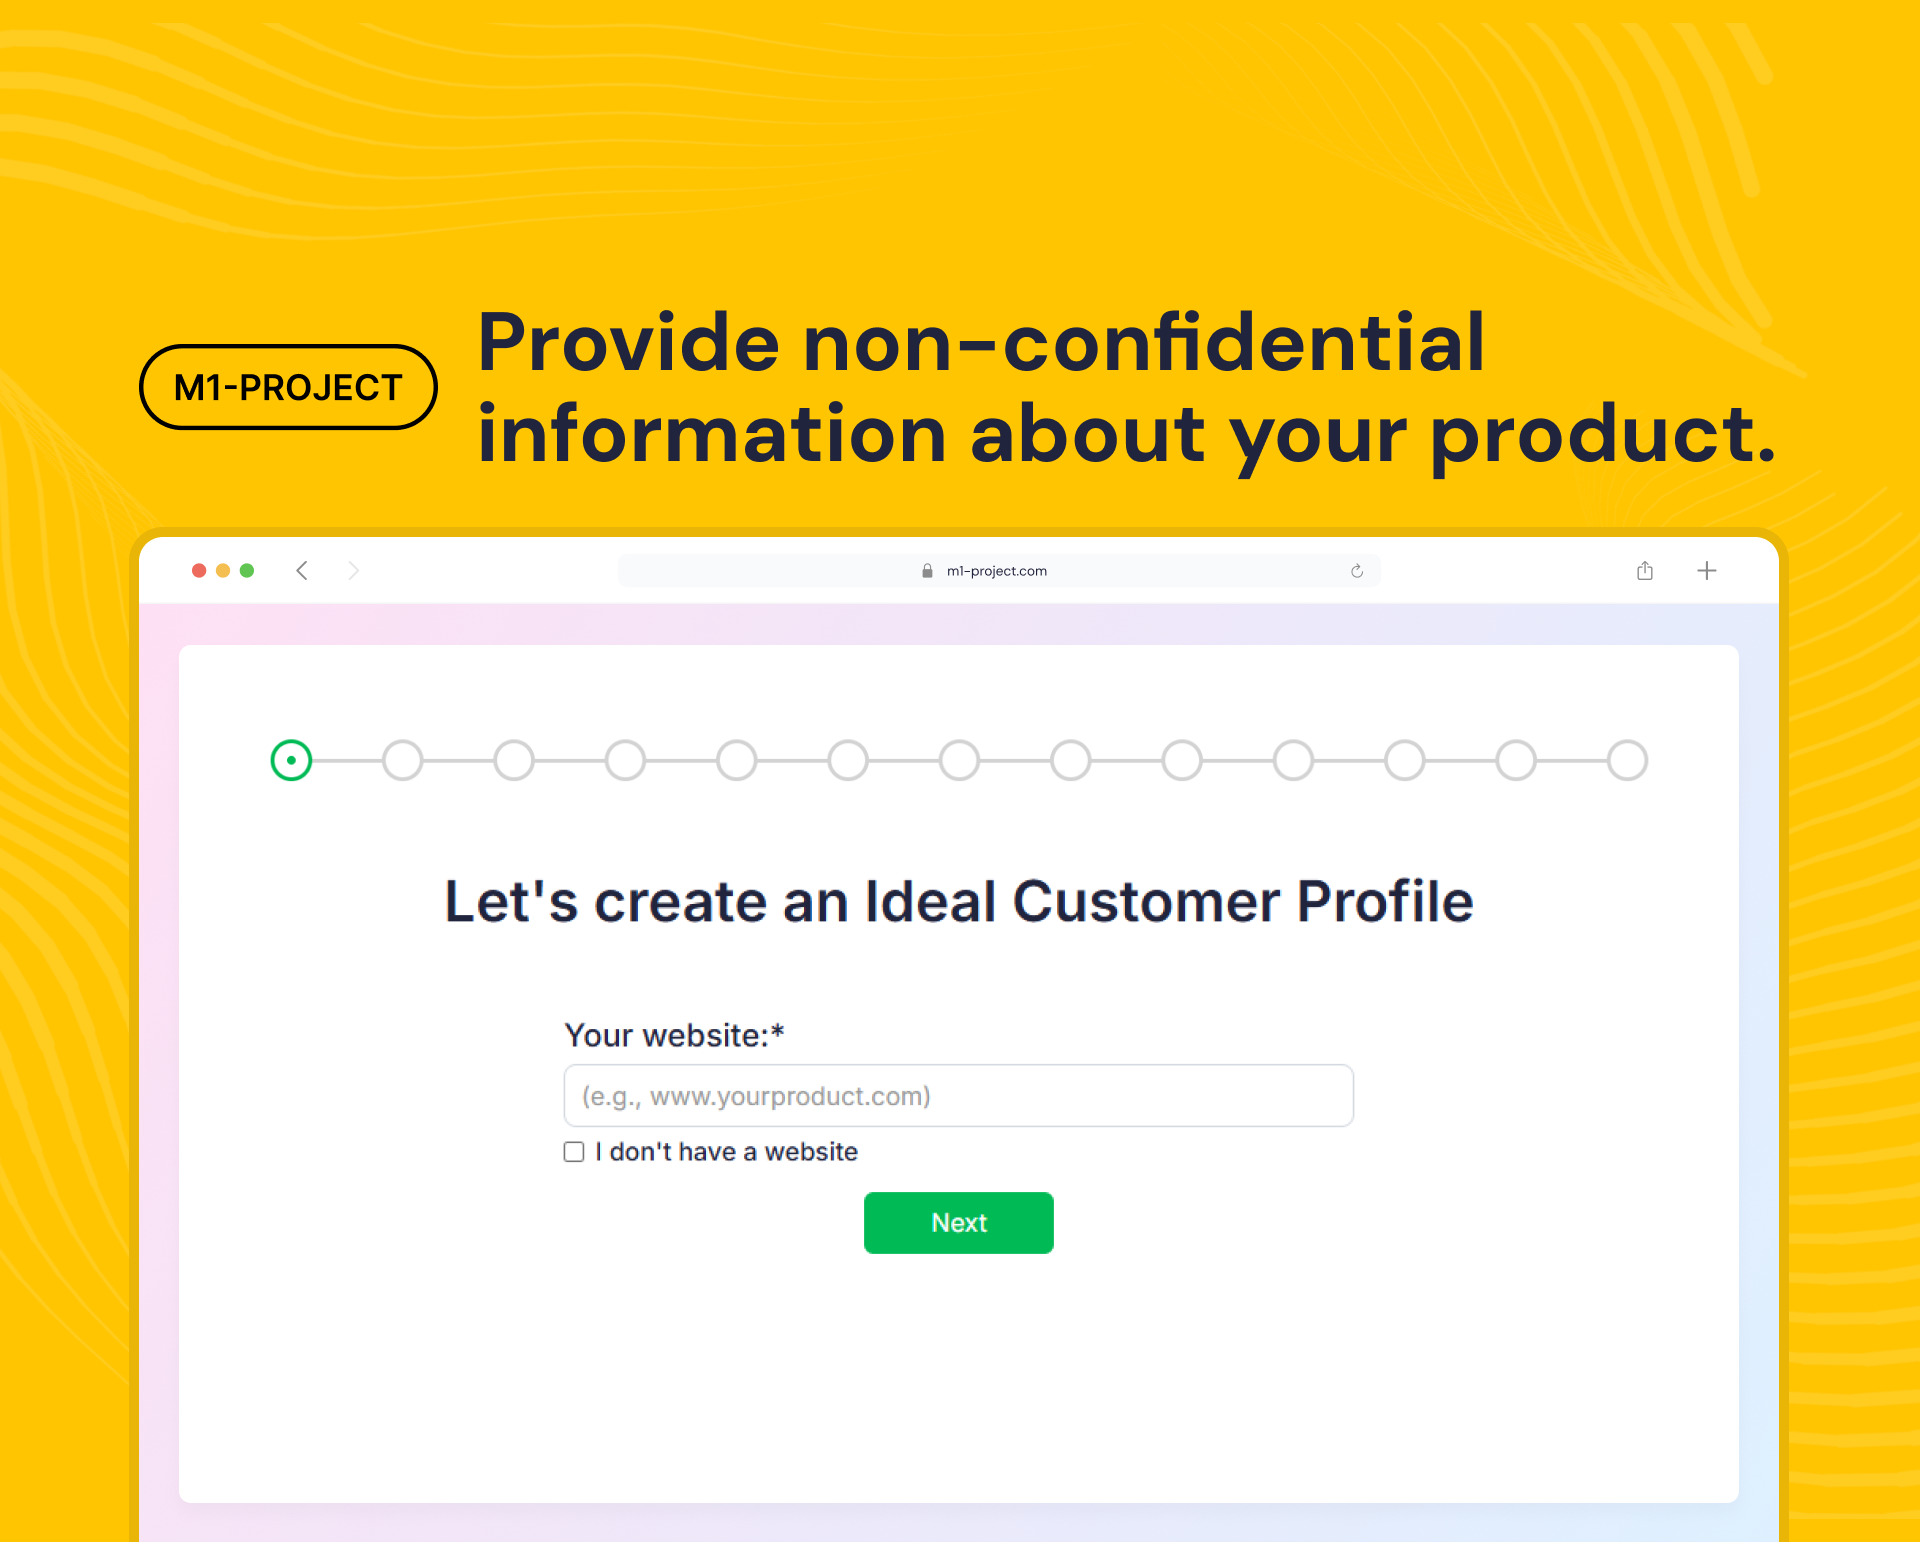Open a new tab with plus icon
Screen dimensions: 1920x1542
1707,571
